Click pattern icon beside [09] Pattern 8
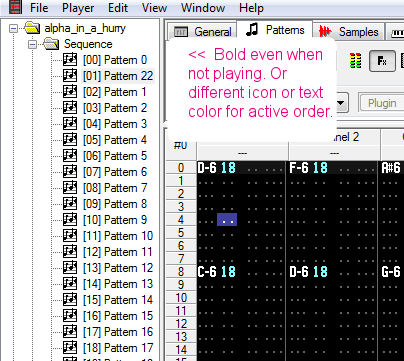The image size is (404, 361). pos(70,203)
